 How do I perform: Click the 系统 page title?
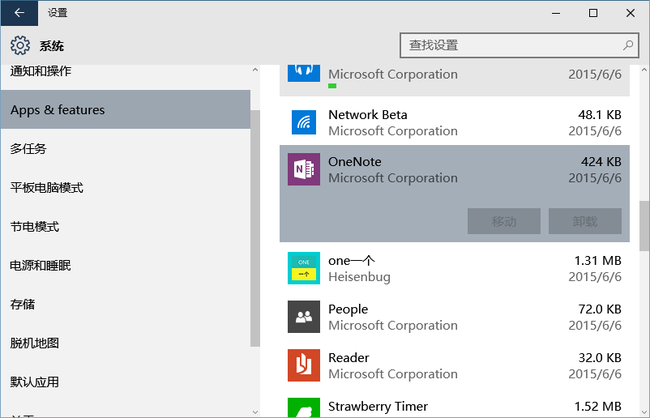[51, 46]
